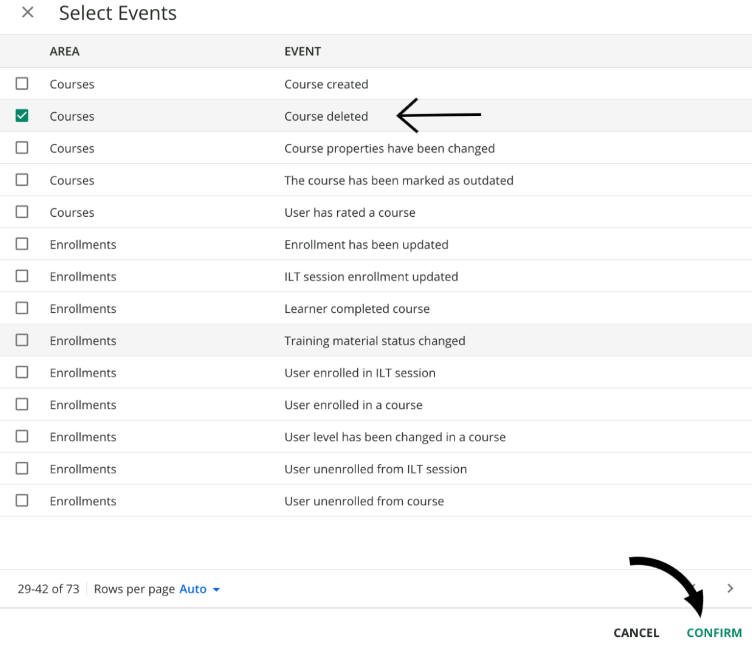Go to next page of events

[730, 589]
